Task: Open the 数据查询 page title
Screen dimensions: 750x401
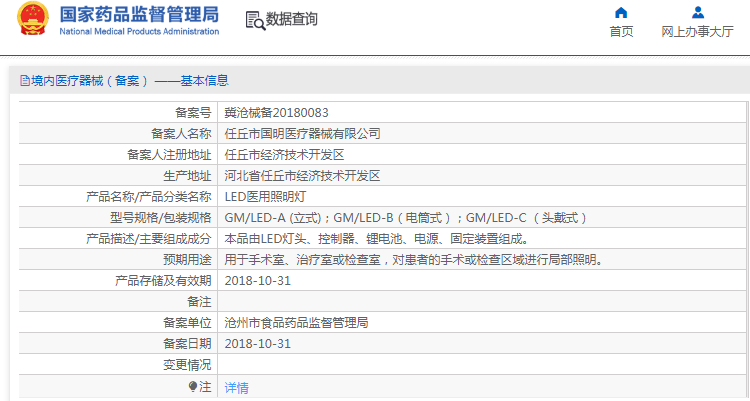Action: (x=292, y=20)
